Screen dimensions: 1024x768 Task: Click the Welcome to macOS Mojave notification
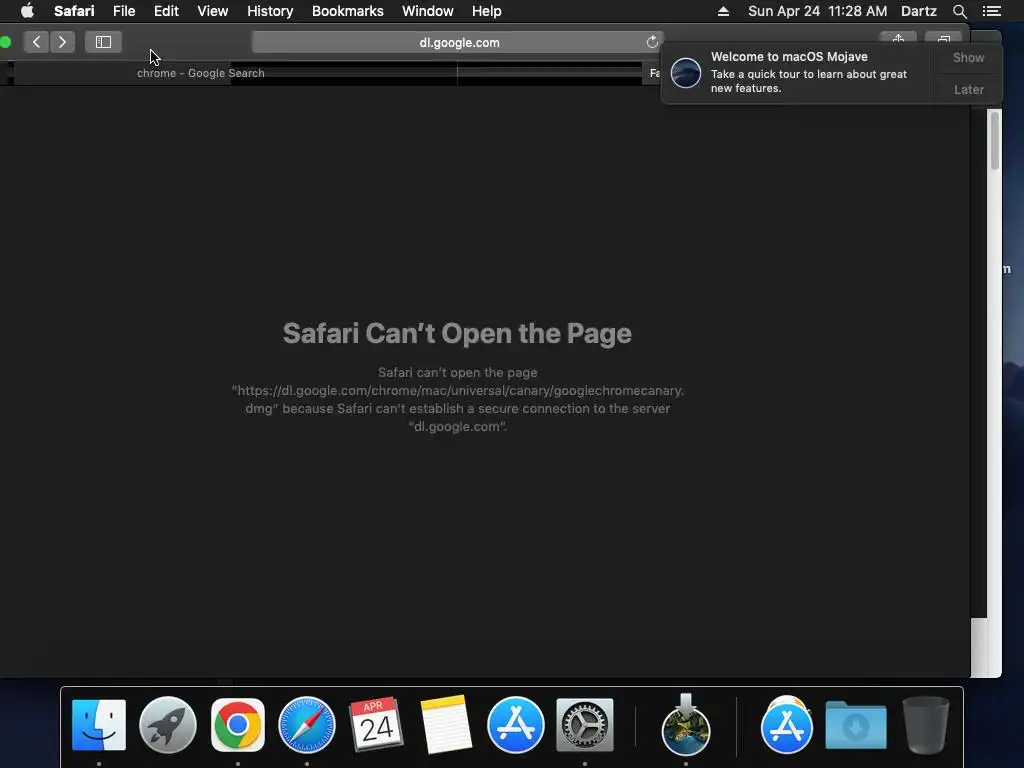pyautogui.click(x=831, y=72)
